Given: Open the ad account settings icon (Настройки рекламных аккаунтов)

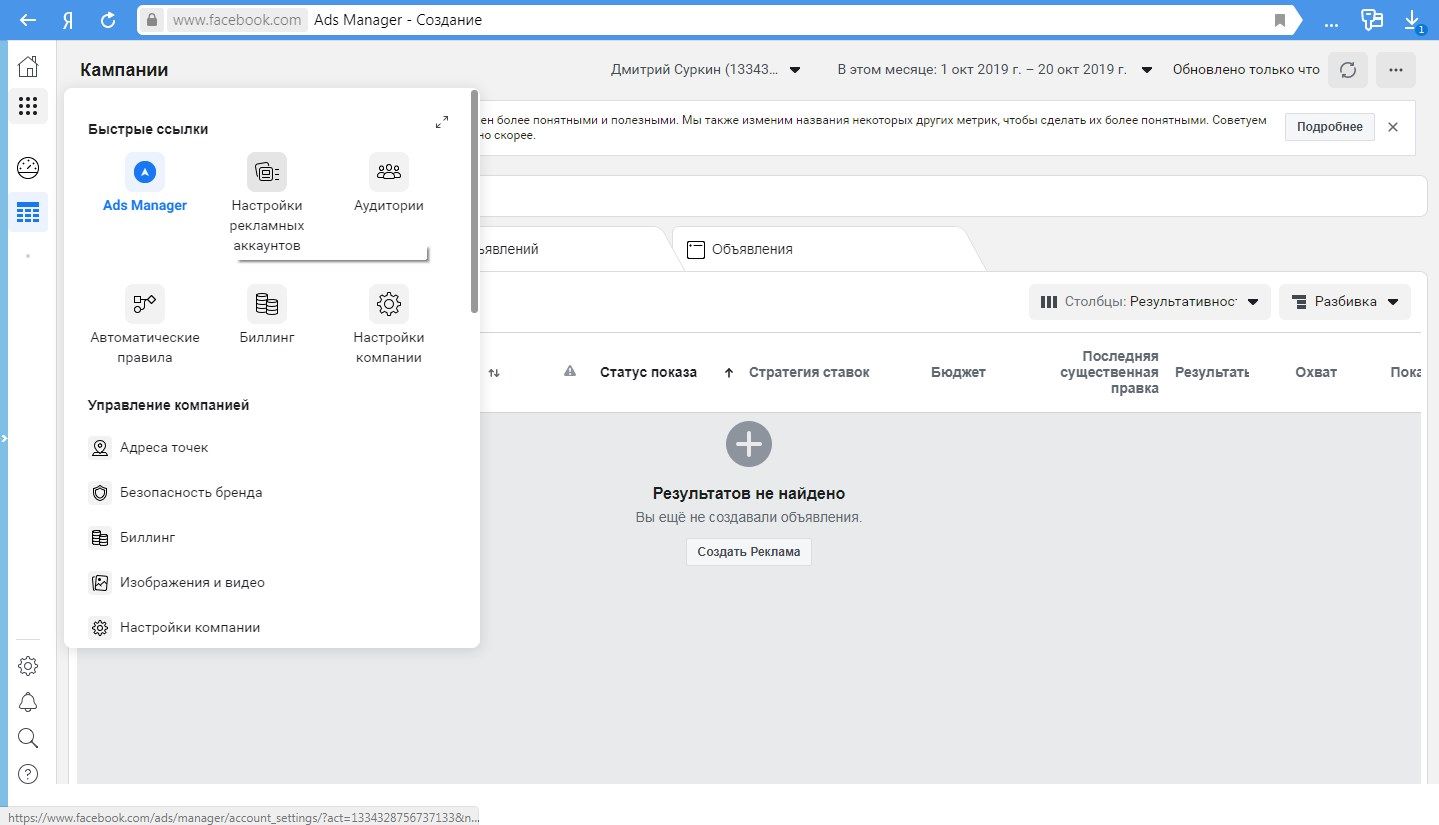Looking at the screenshot, I should click(x=266, y=172).
